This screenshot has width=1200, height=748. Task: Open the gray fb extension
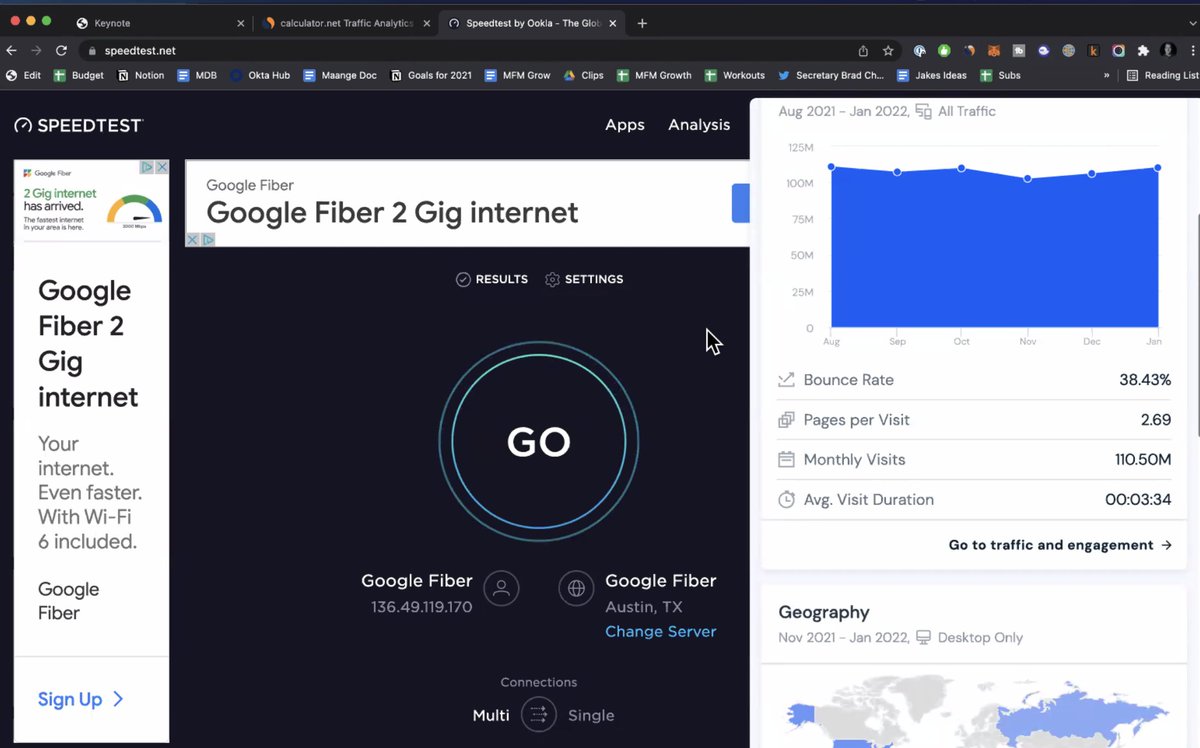click(x=1019, y=50)
